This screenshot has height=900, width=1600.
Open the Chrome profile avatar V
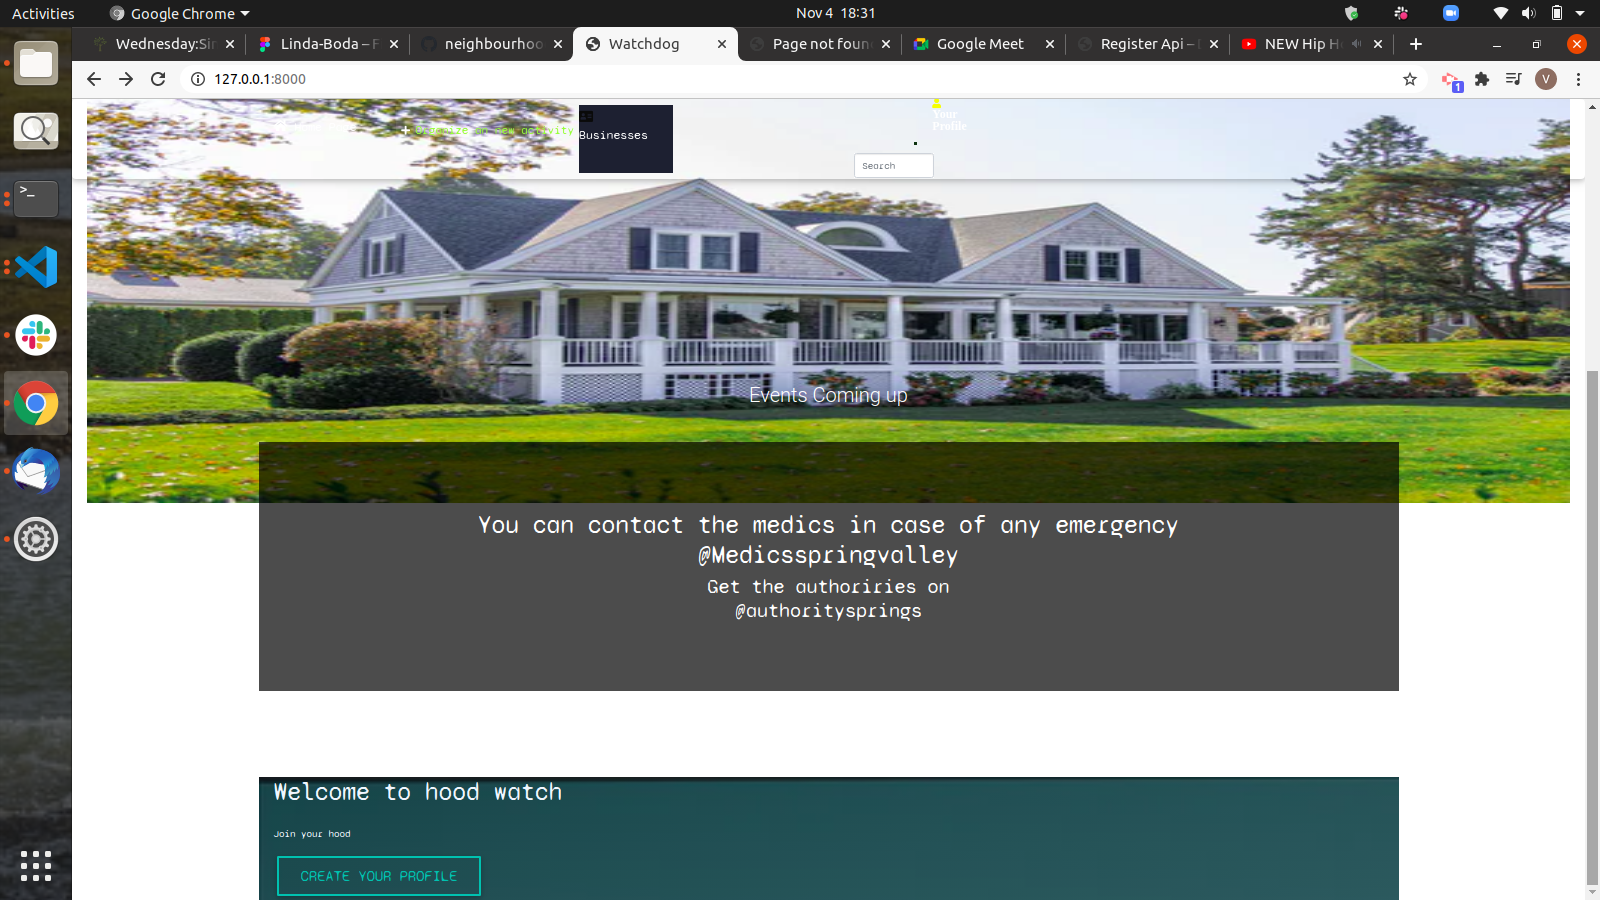click(1546, 79)
